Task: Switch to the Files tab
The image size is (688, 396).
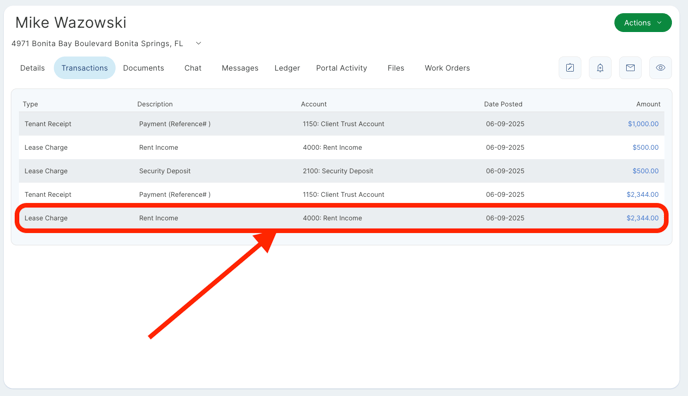Action: (x=395, y=68)
